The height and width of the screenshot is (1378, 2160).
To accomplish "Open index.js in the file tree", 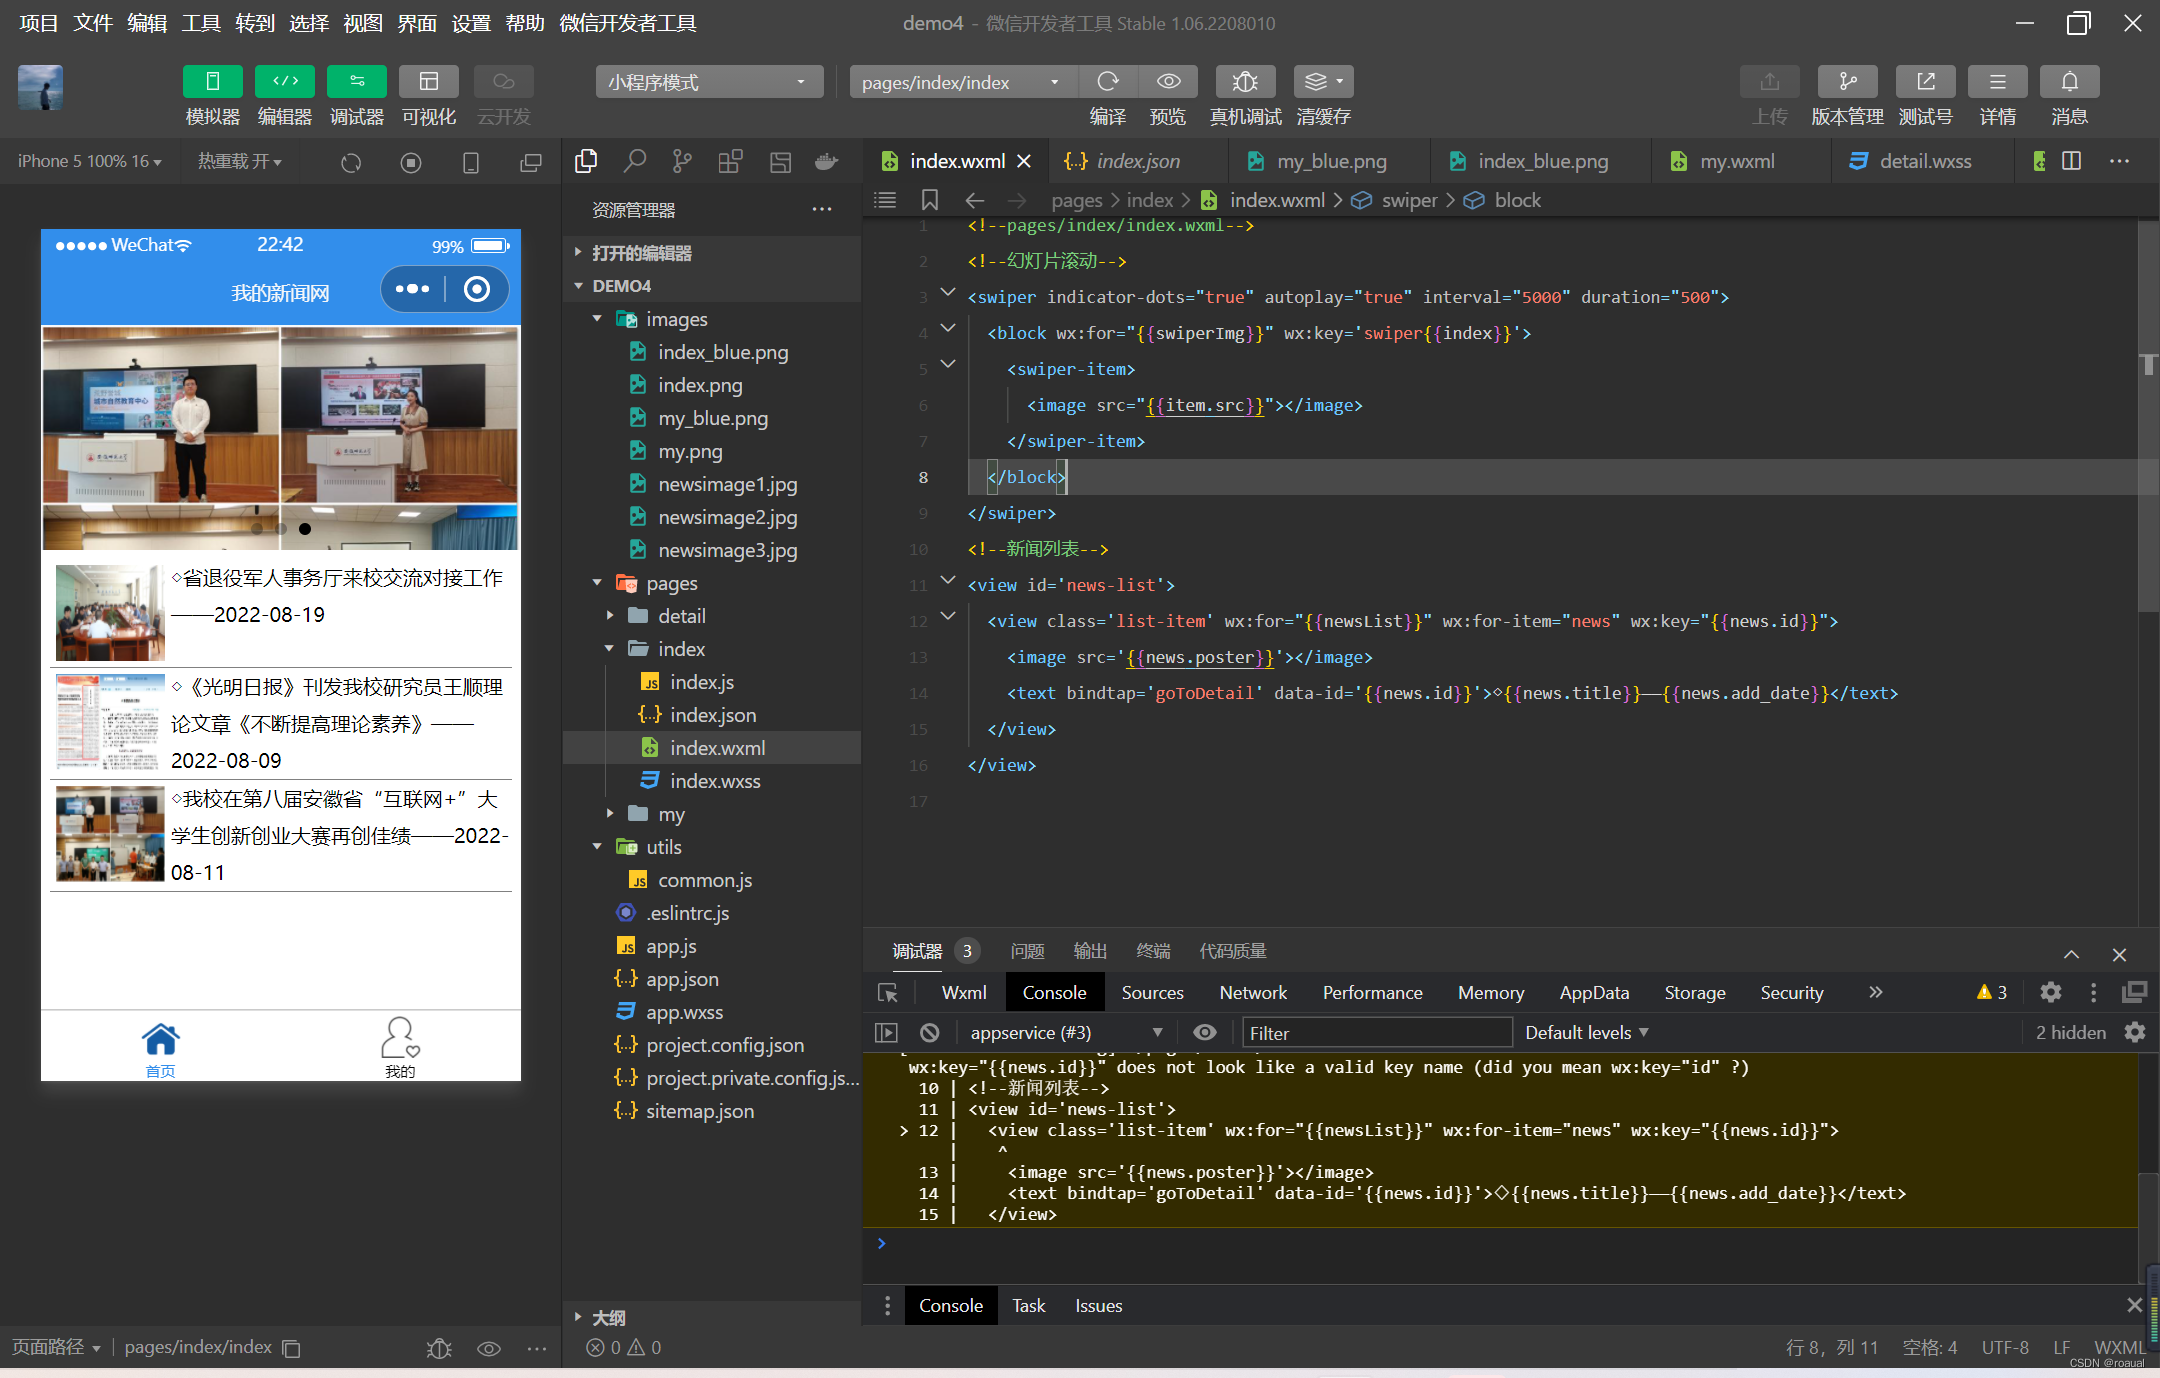I will pos(701,682).
